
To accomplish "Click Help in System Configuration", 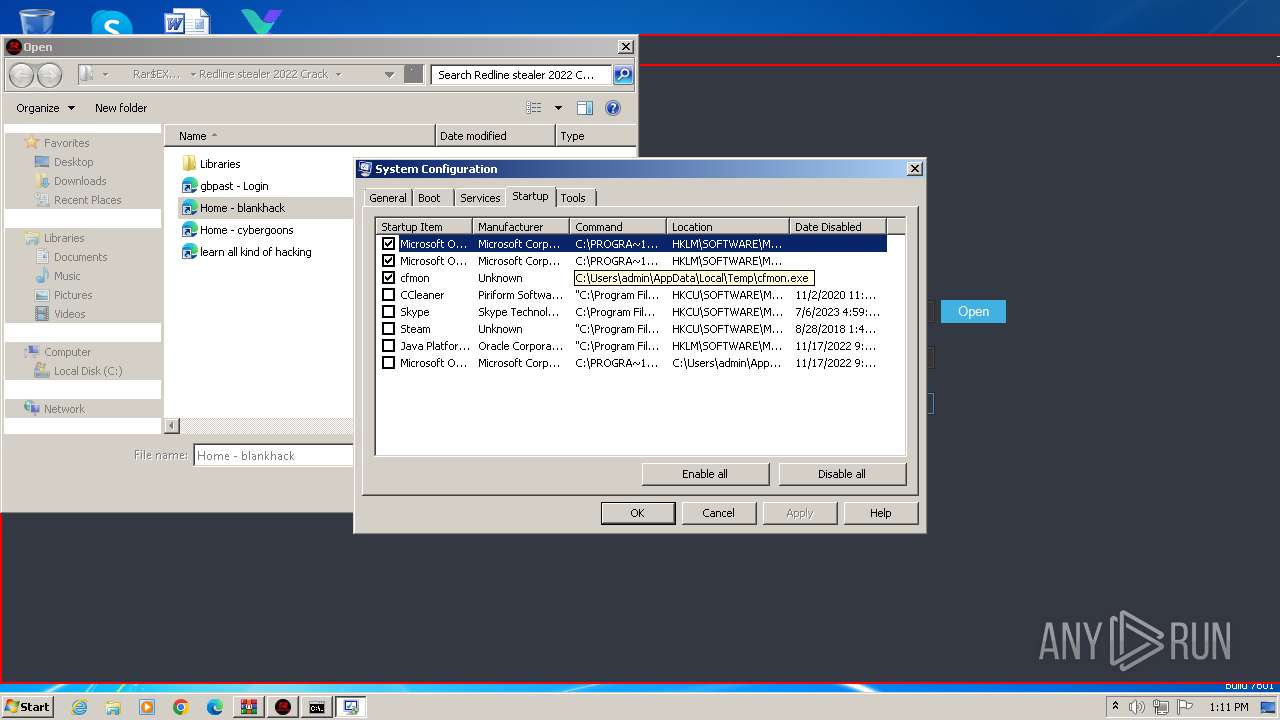I will click(880, 513).
